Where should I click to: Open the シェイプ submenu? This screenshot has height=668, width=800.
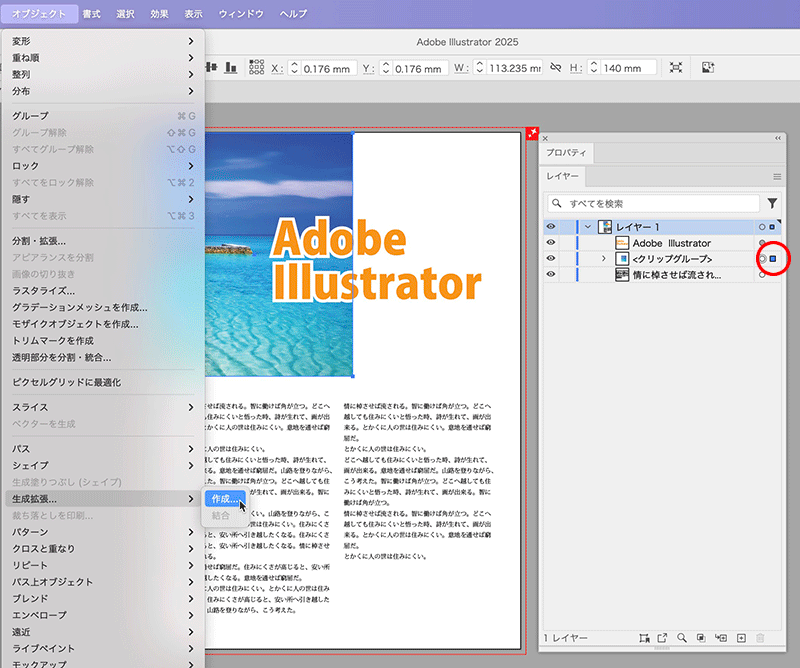pos(103,465)
